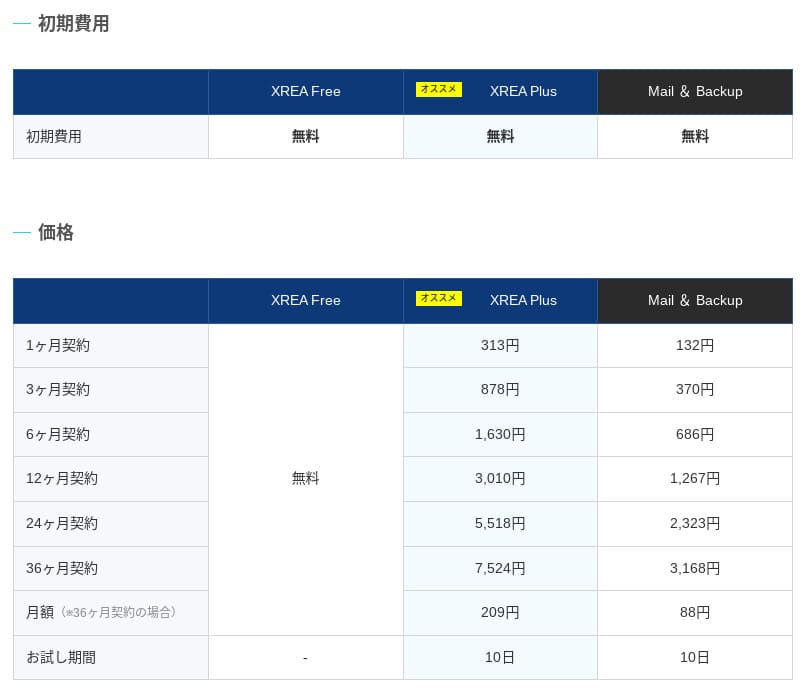Screen dimensions: 806x692
Task: Click Mail & Backup header in 初期費用 table
Action: [694, 92]
